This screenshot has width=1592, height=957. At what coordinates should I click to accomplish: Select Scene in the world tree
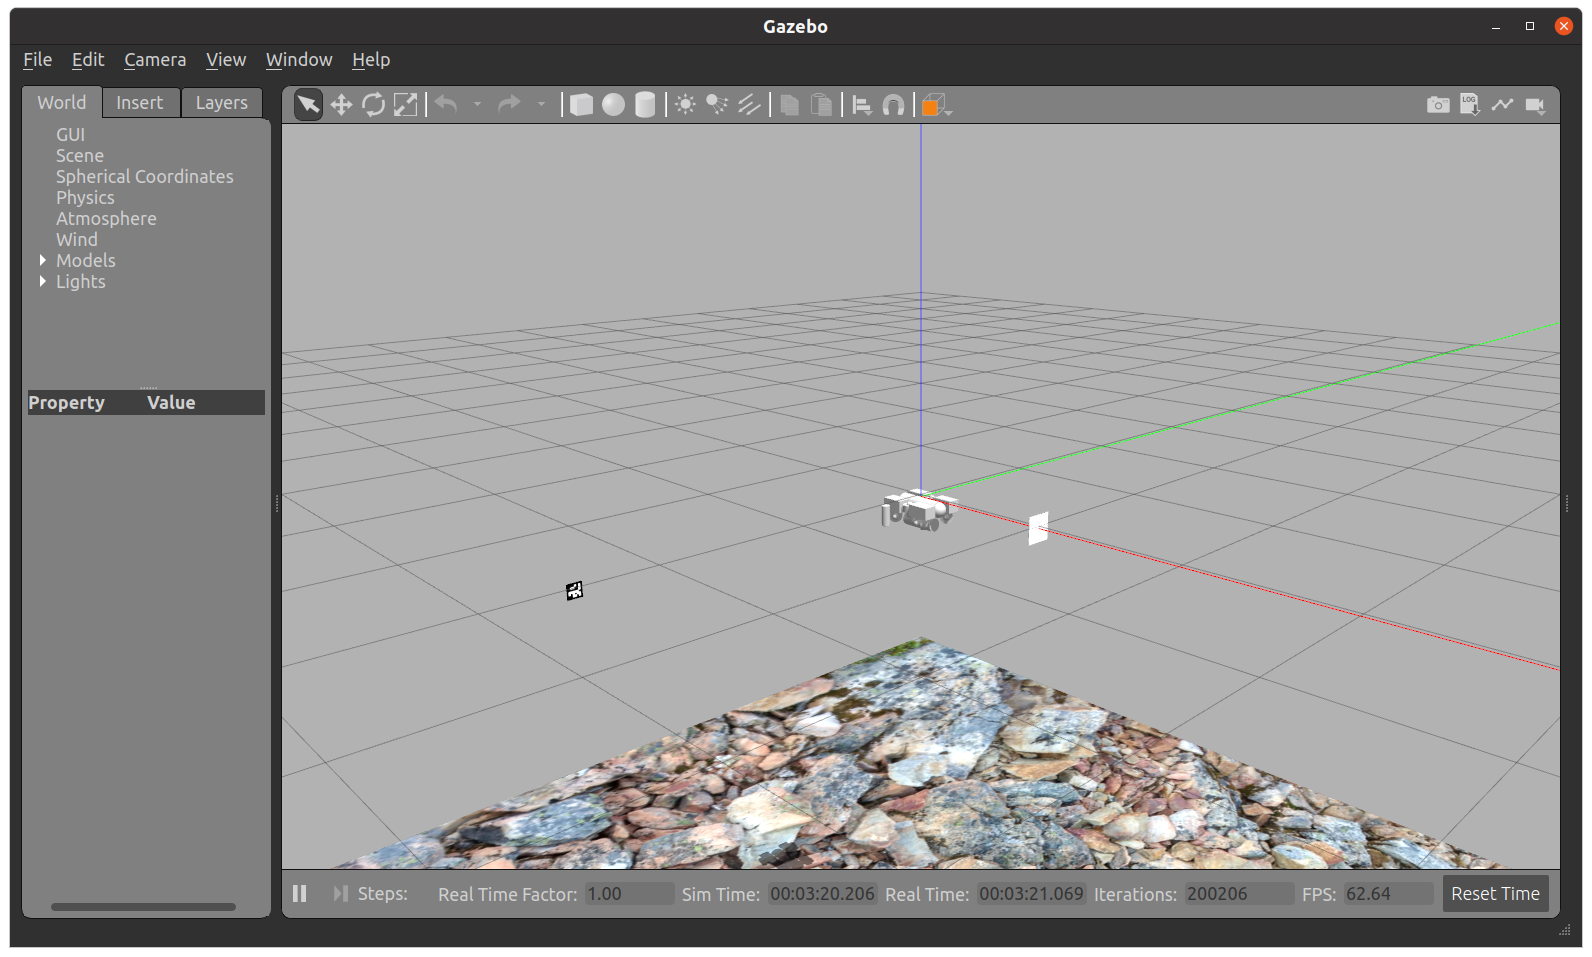[x=80, y=155]
